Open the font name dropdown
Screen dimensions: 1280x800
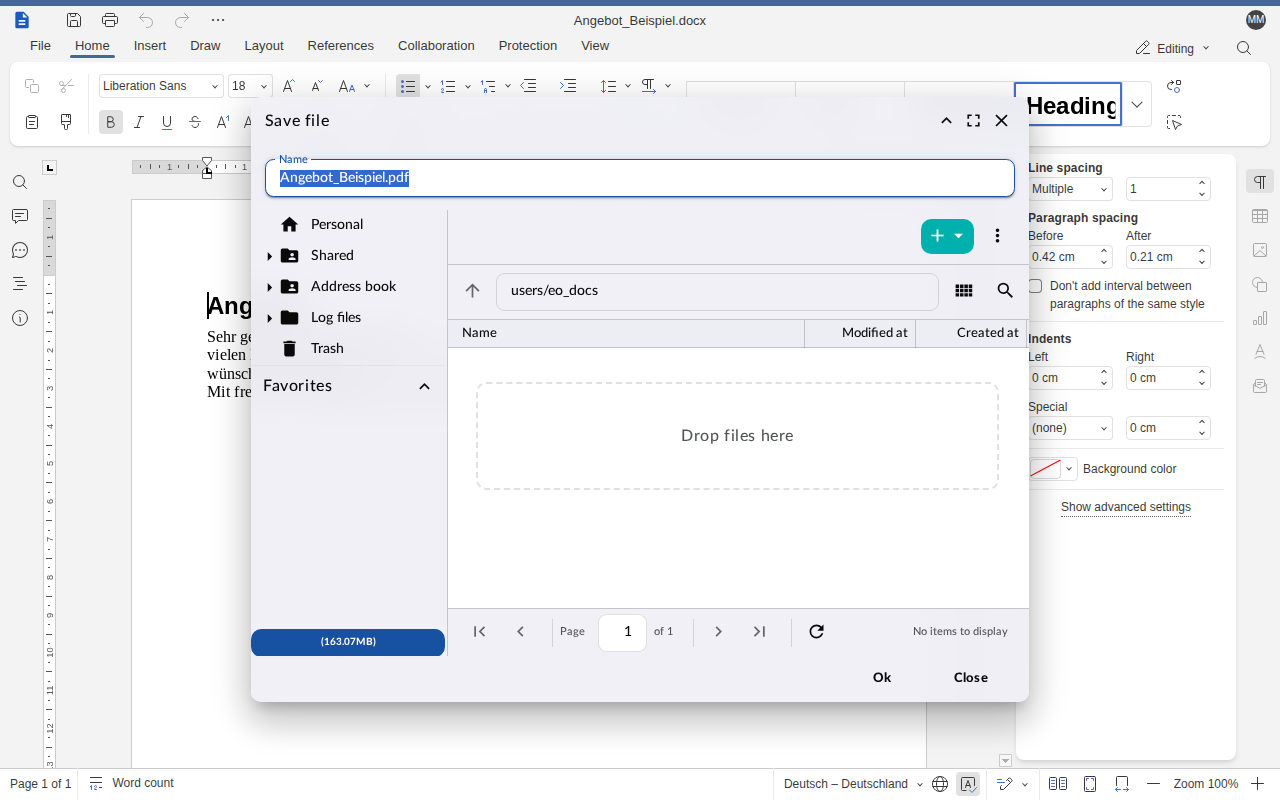pyautogui.click(x=215, y=86)
